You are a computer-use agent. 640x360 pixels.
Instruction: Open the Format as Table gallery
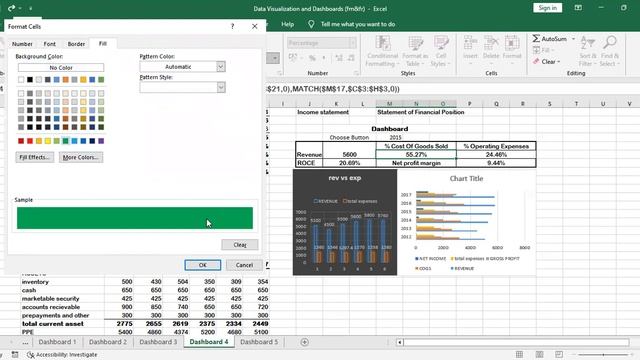click(415, 51)
